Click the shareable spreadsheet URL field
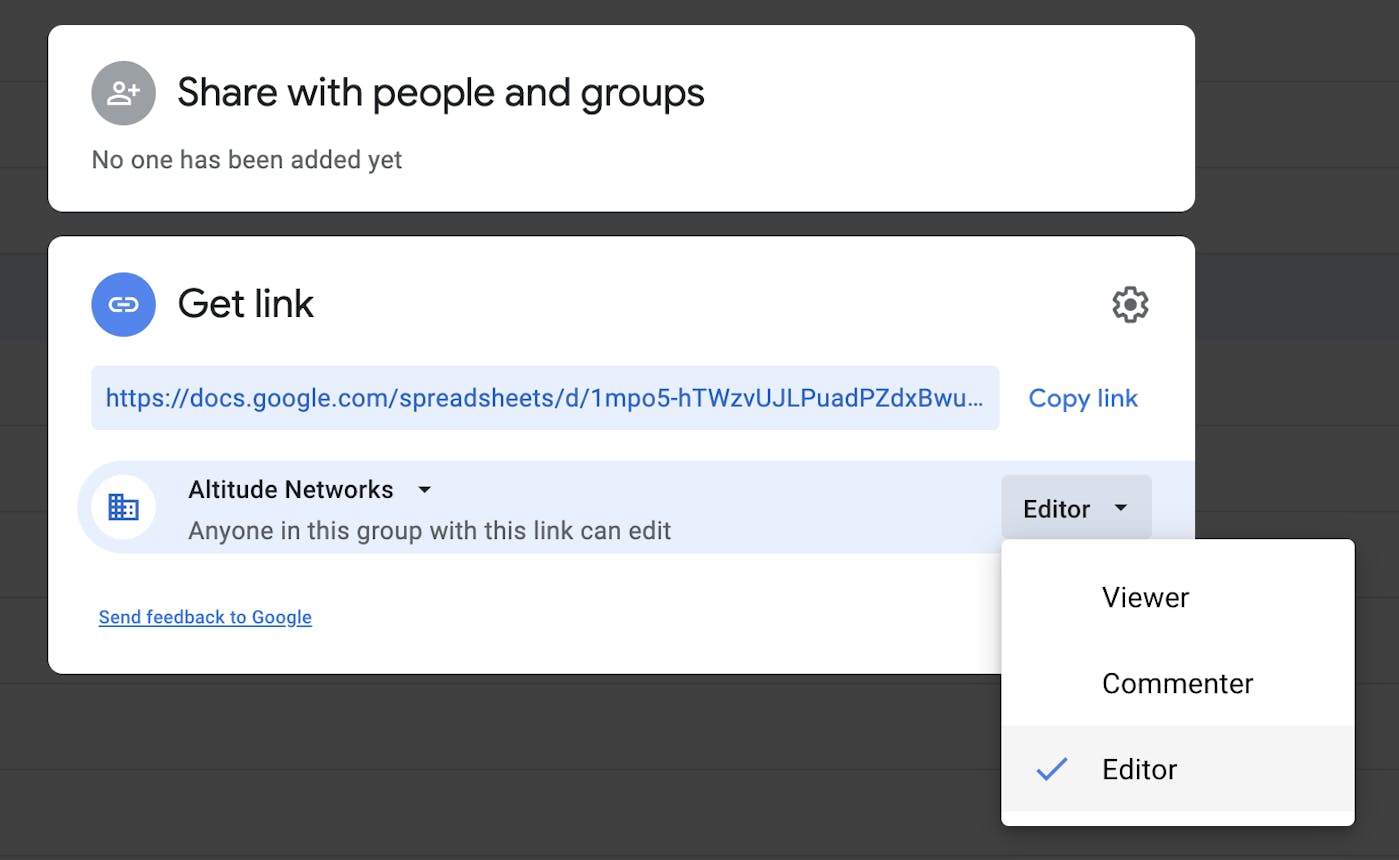The width and height of the screenshot is (1399, 860). (545, 398)
